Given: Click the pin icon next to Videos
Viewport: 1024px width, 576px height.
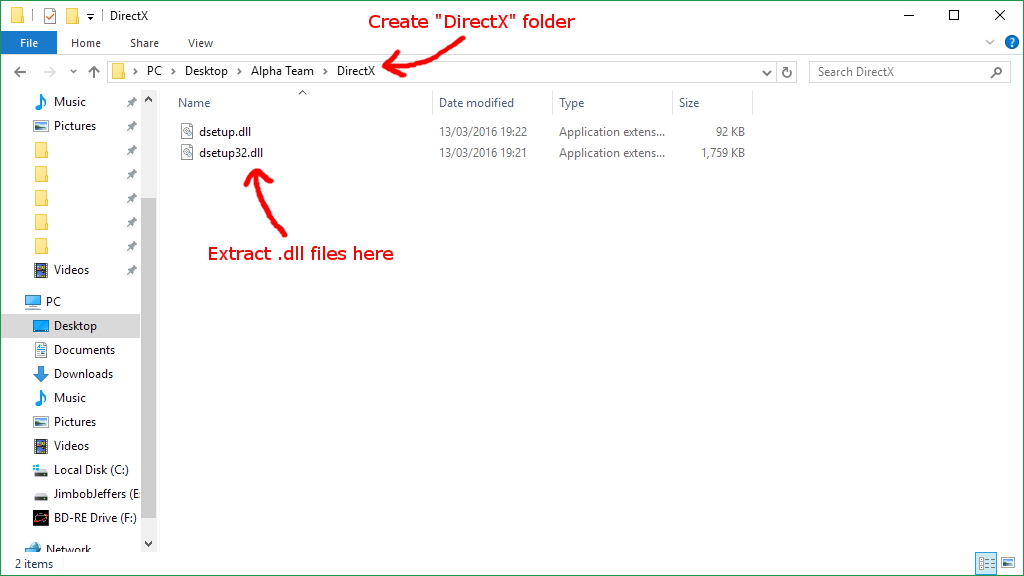Looking at the screenshot, I should pyautogui.click(x=131, y=270).
